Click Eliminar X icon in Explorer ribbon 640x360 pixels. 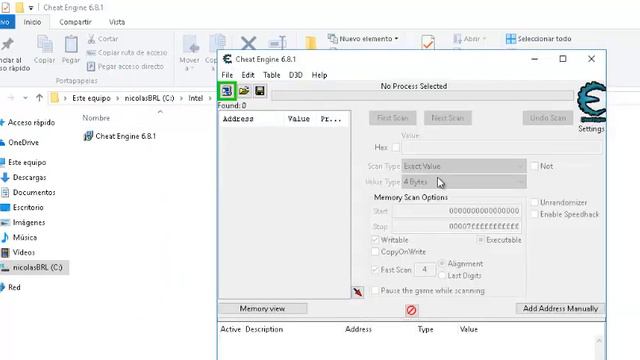[248, 42]
